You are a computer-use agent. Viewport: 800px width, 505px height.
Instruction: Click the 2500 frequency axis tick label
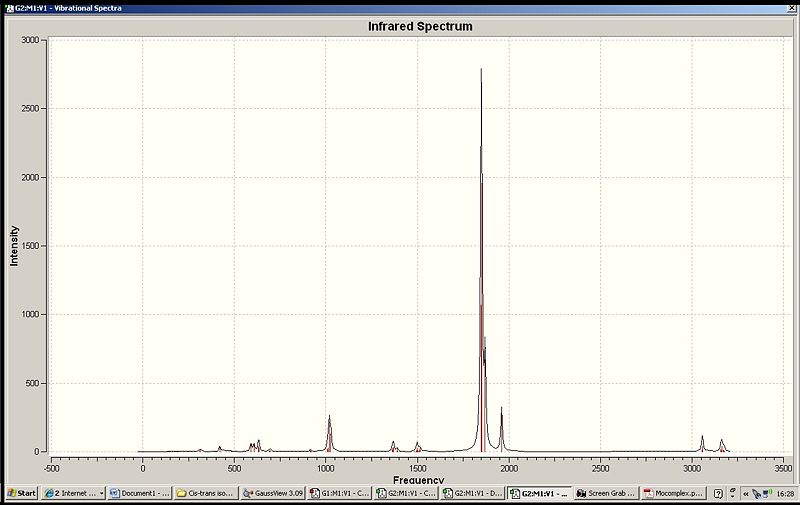tap(600, 468)
